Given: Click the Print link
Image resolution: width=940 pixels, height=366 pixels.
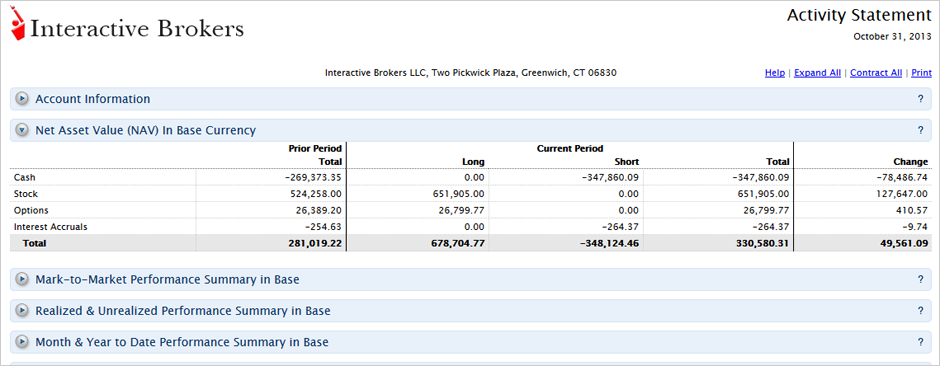Looking at the screenshot, I should (921, 73).
